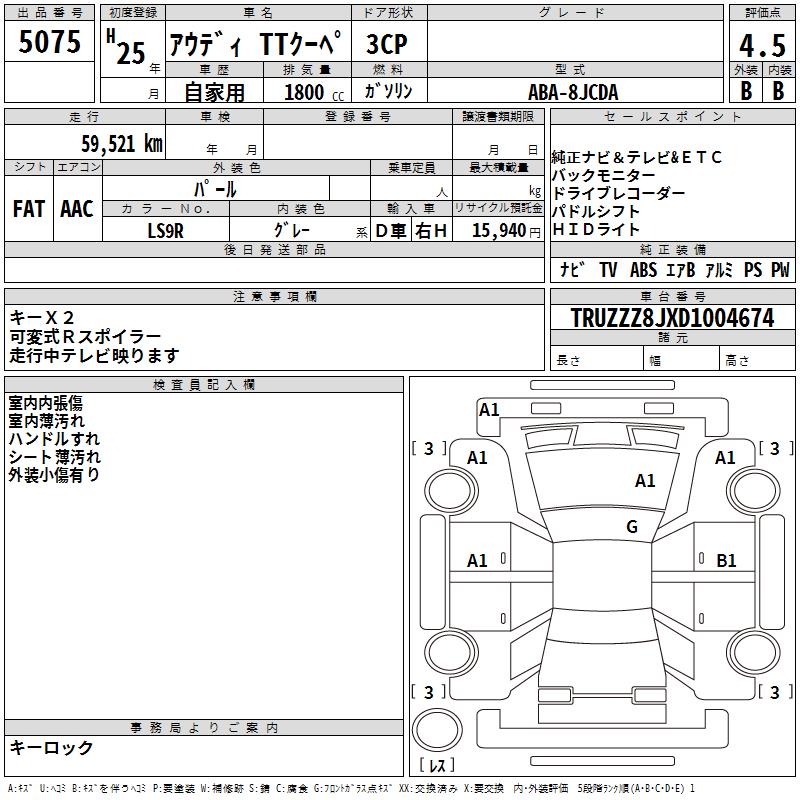
Task: Click the パドルシフト sales point
Action: click(596, 211)
